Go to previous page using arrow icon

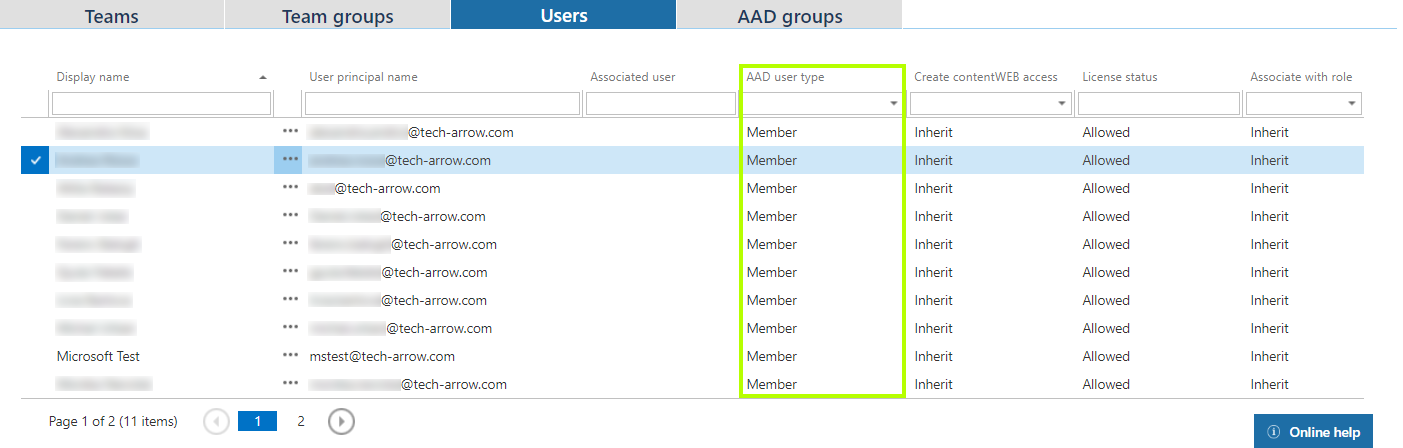[x=216, y=422]
